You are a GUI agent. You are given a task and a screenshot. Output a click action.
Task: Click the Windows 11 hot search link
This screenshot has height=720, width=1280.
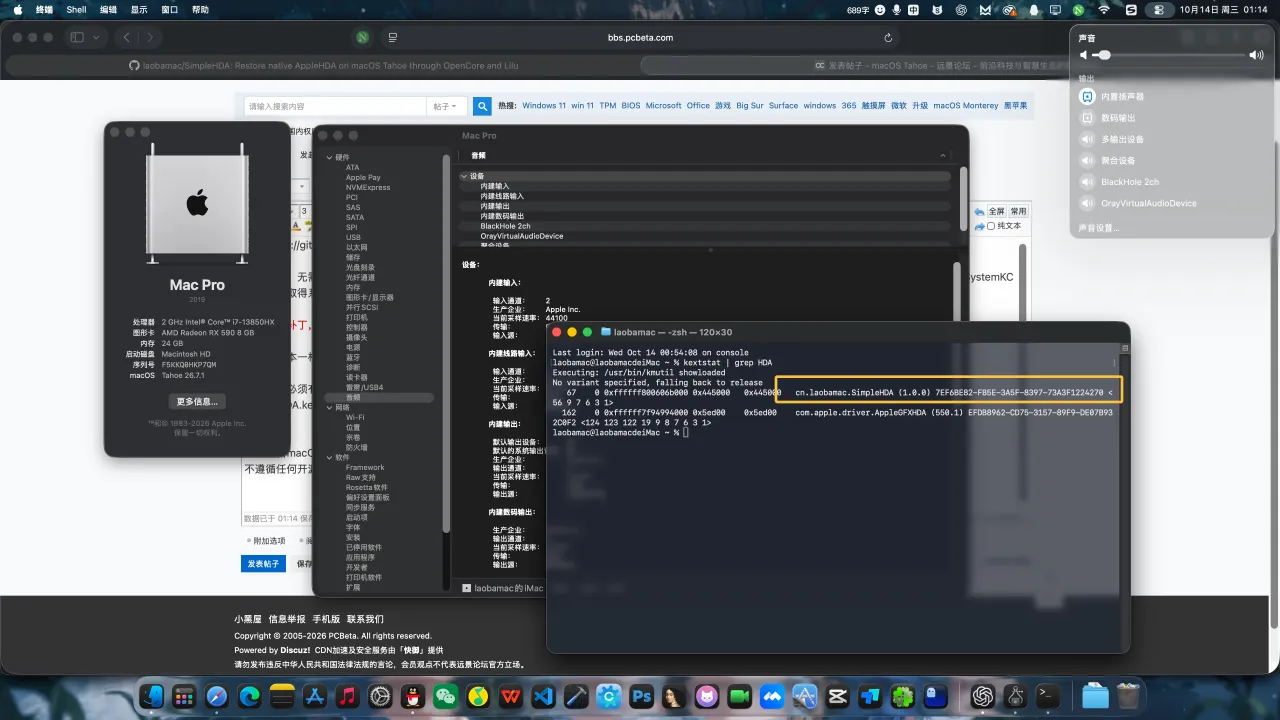(x=544, y=106)
